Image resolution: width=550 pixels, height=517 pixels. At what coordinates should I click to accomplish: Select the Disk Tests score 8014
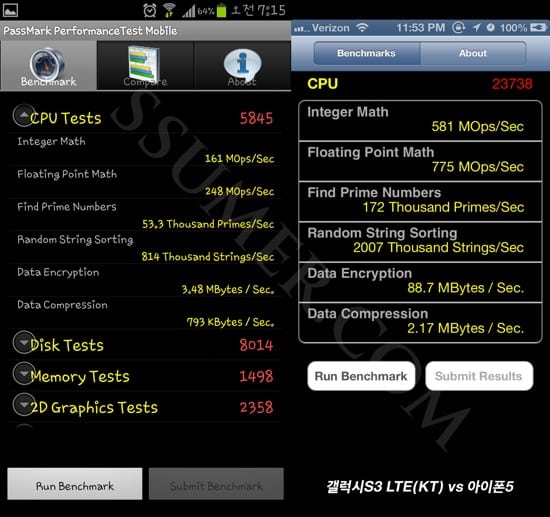point(256,345)
